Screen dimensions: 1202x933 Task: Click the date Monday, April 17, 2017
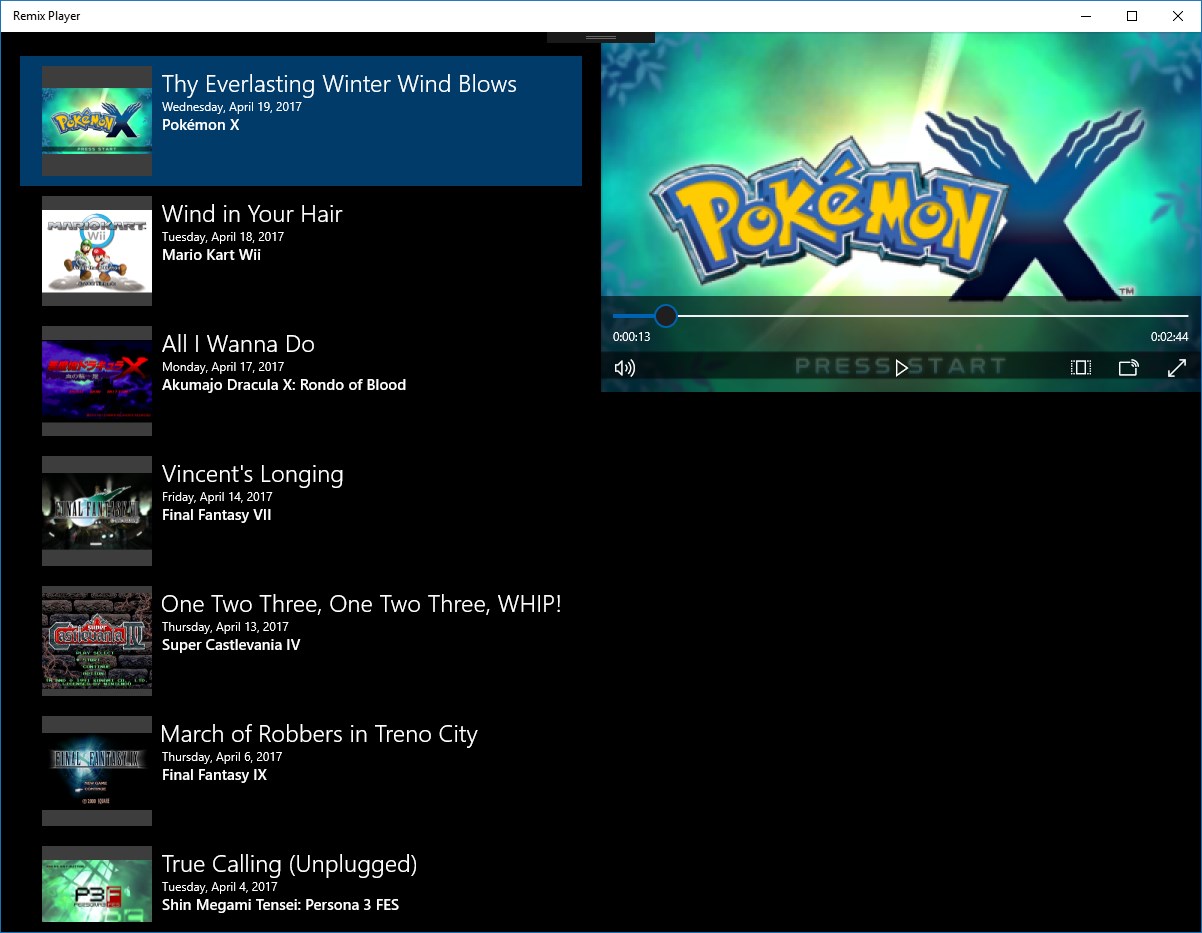coord(223,367)
